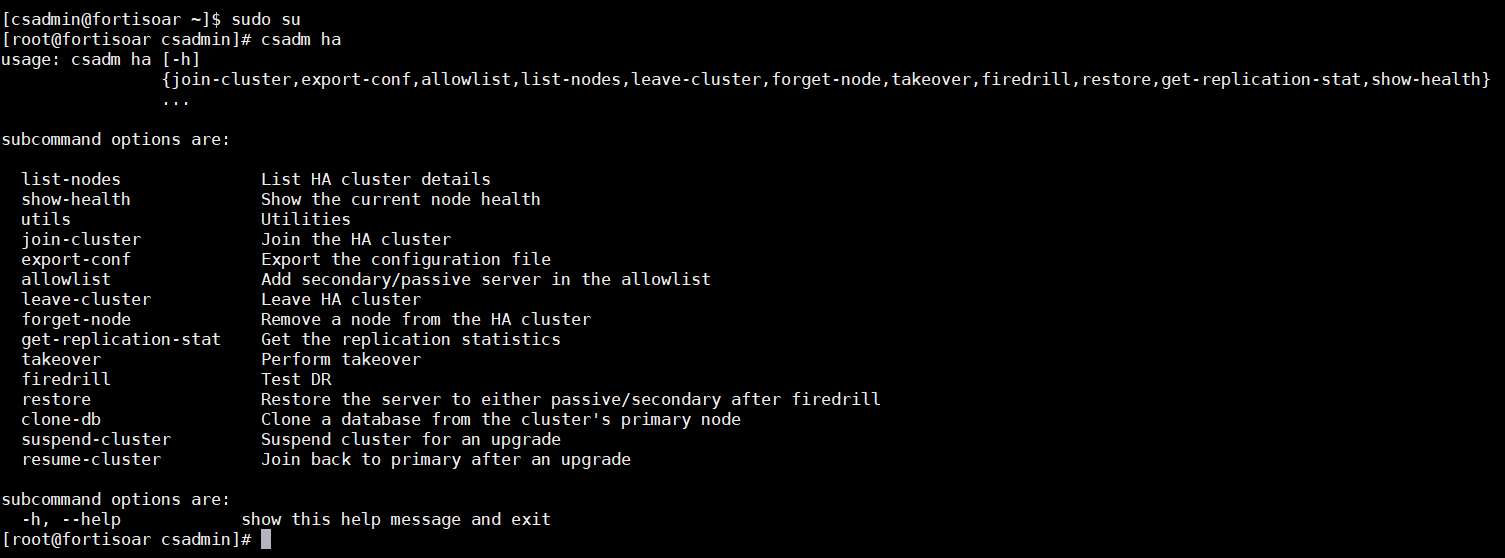Click the 'sudo su' command text
This screenshot has width=1505, height=558.
coord(266,19)
